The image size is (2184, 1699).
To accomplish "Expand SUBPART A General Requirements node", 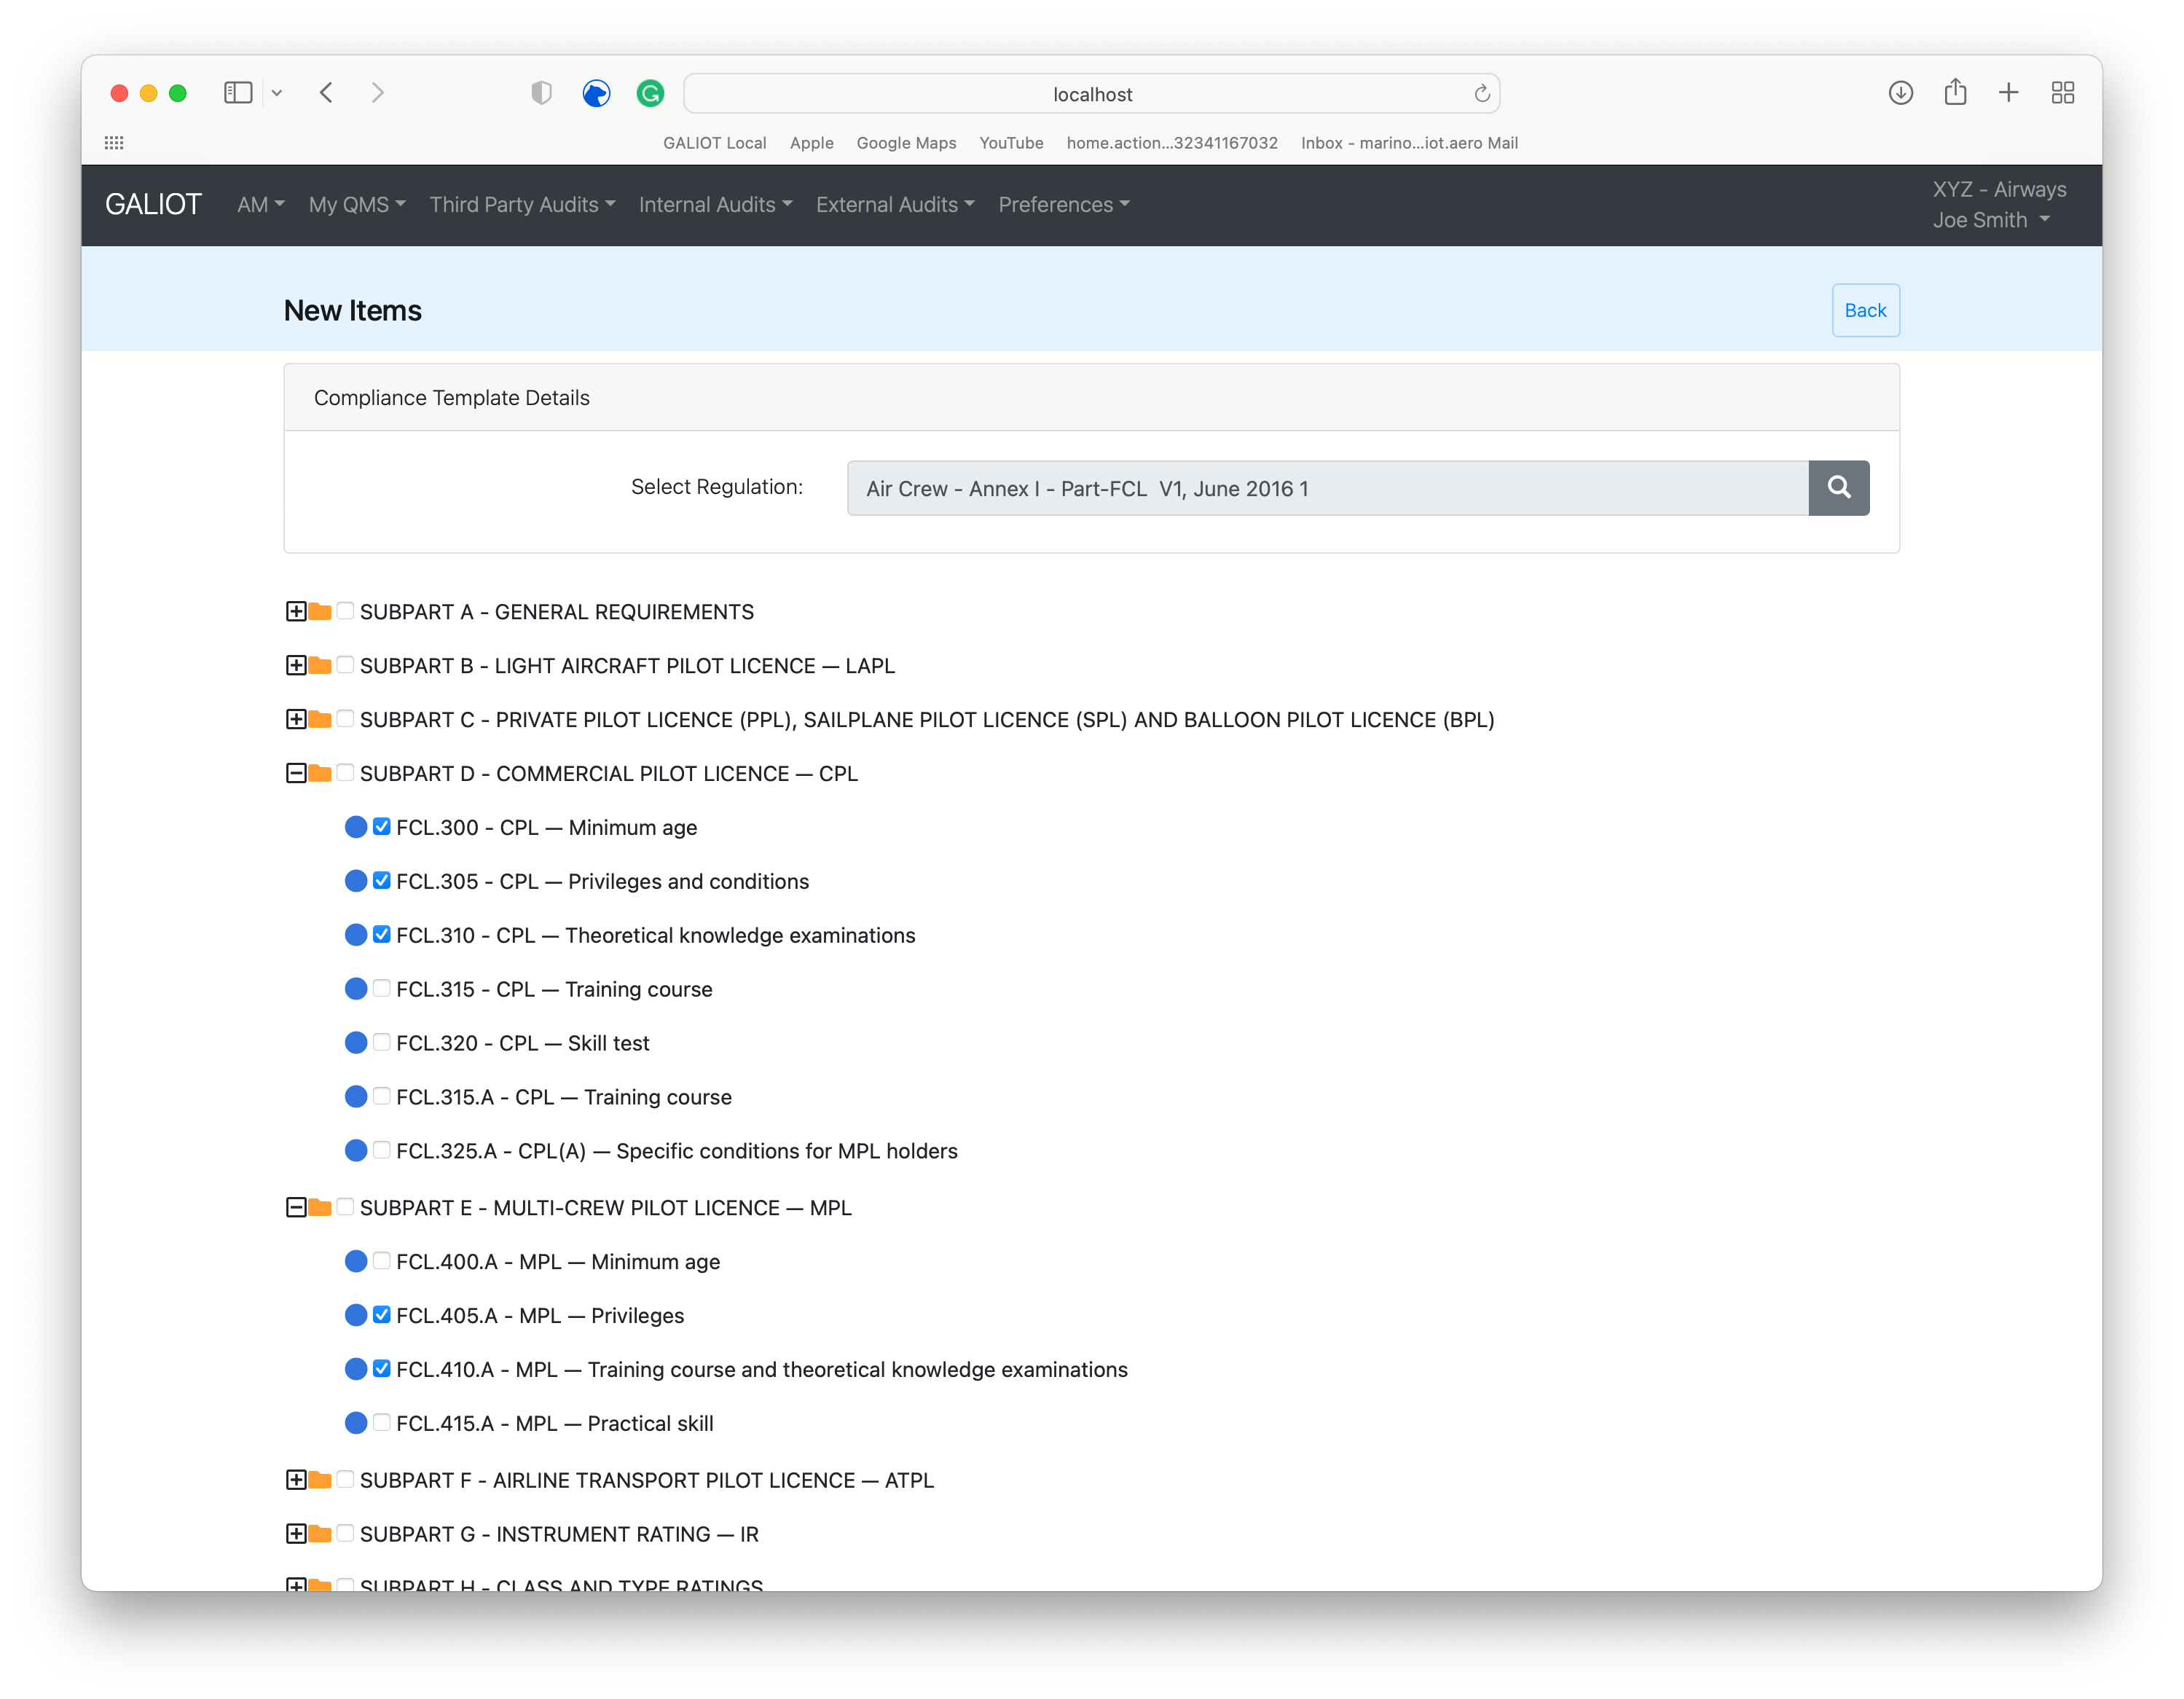I will [x=296, y=611].
